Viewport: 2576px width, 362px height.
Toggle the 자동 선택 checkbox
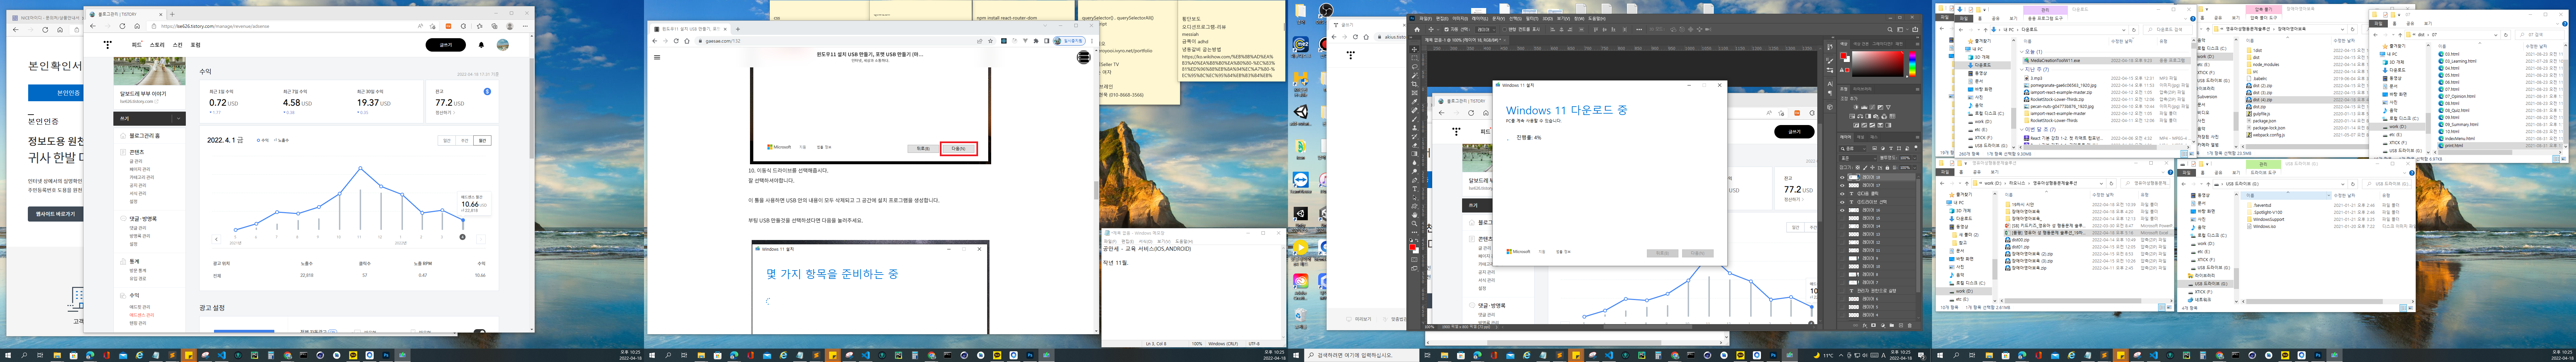[1447, 30]
